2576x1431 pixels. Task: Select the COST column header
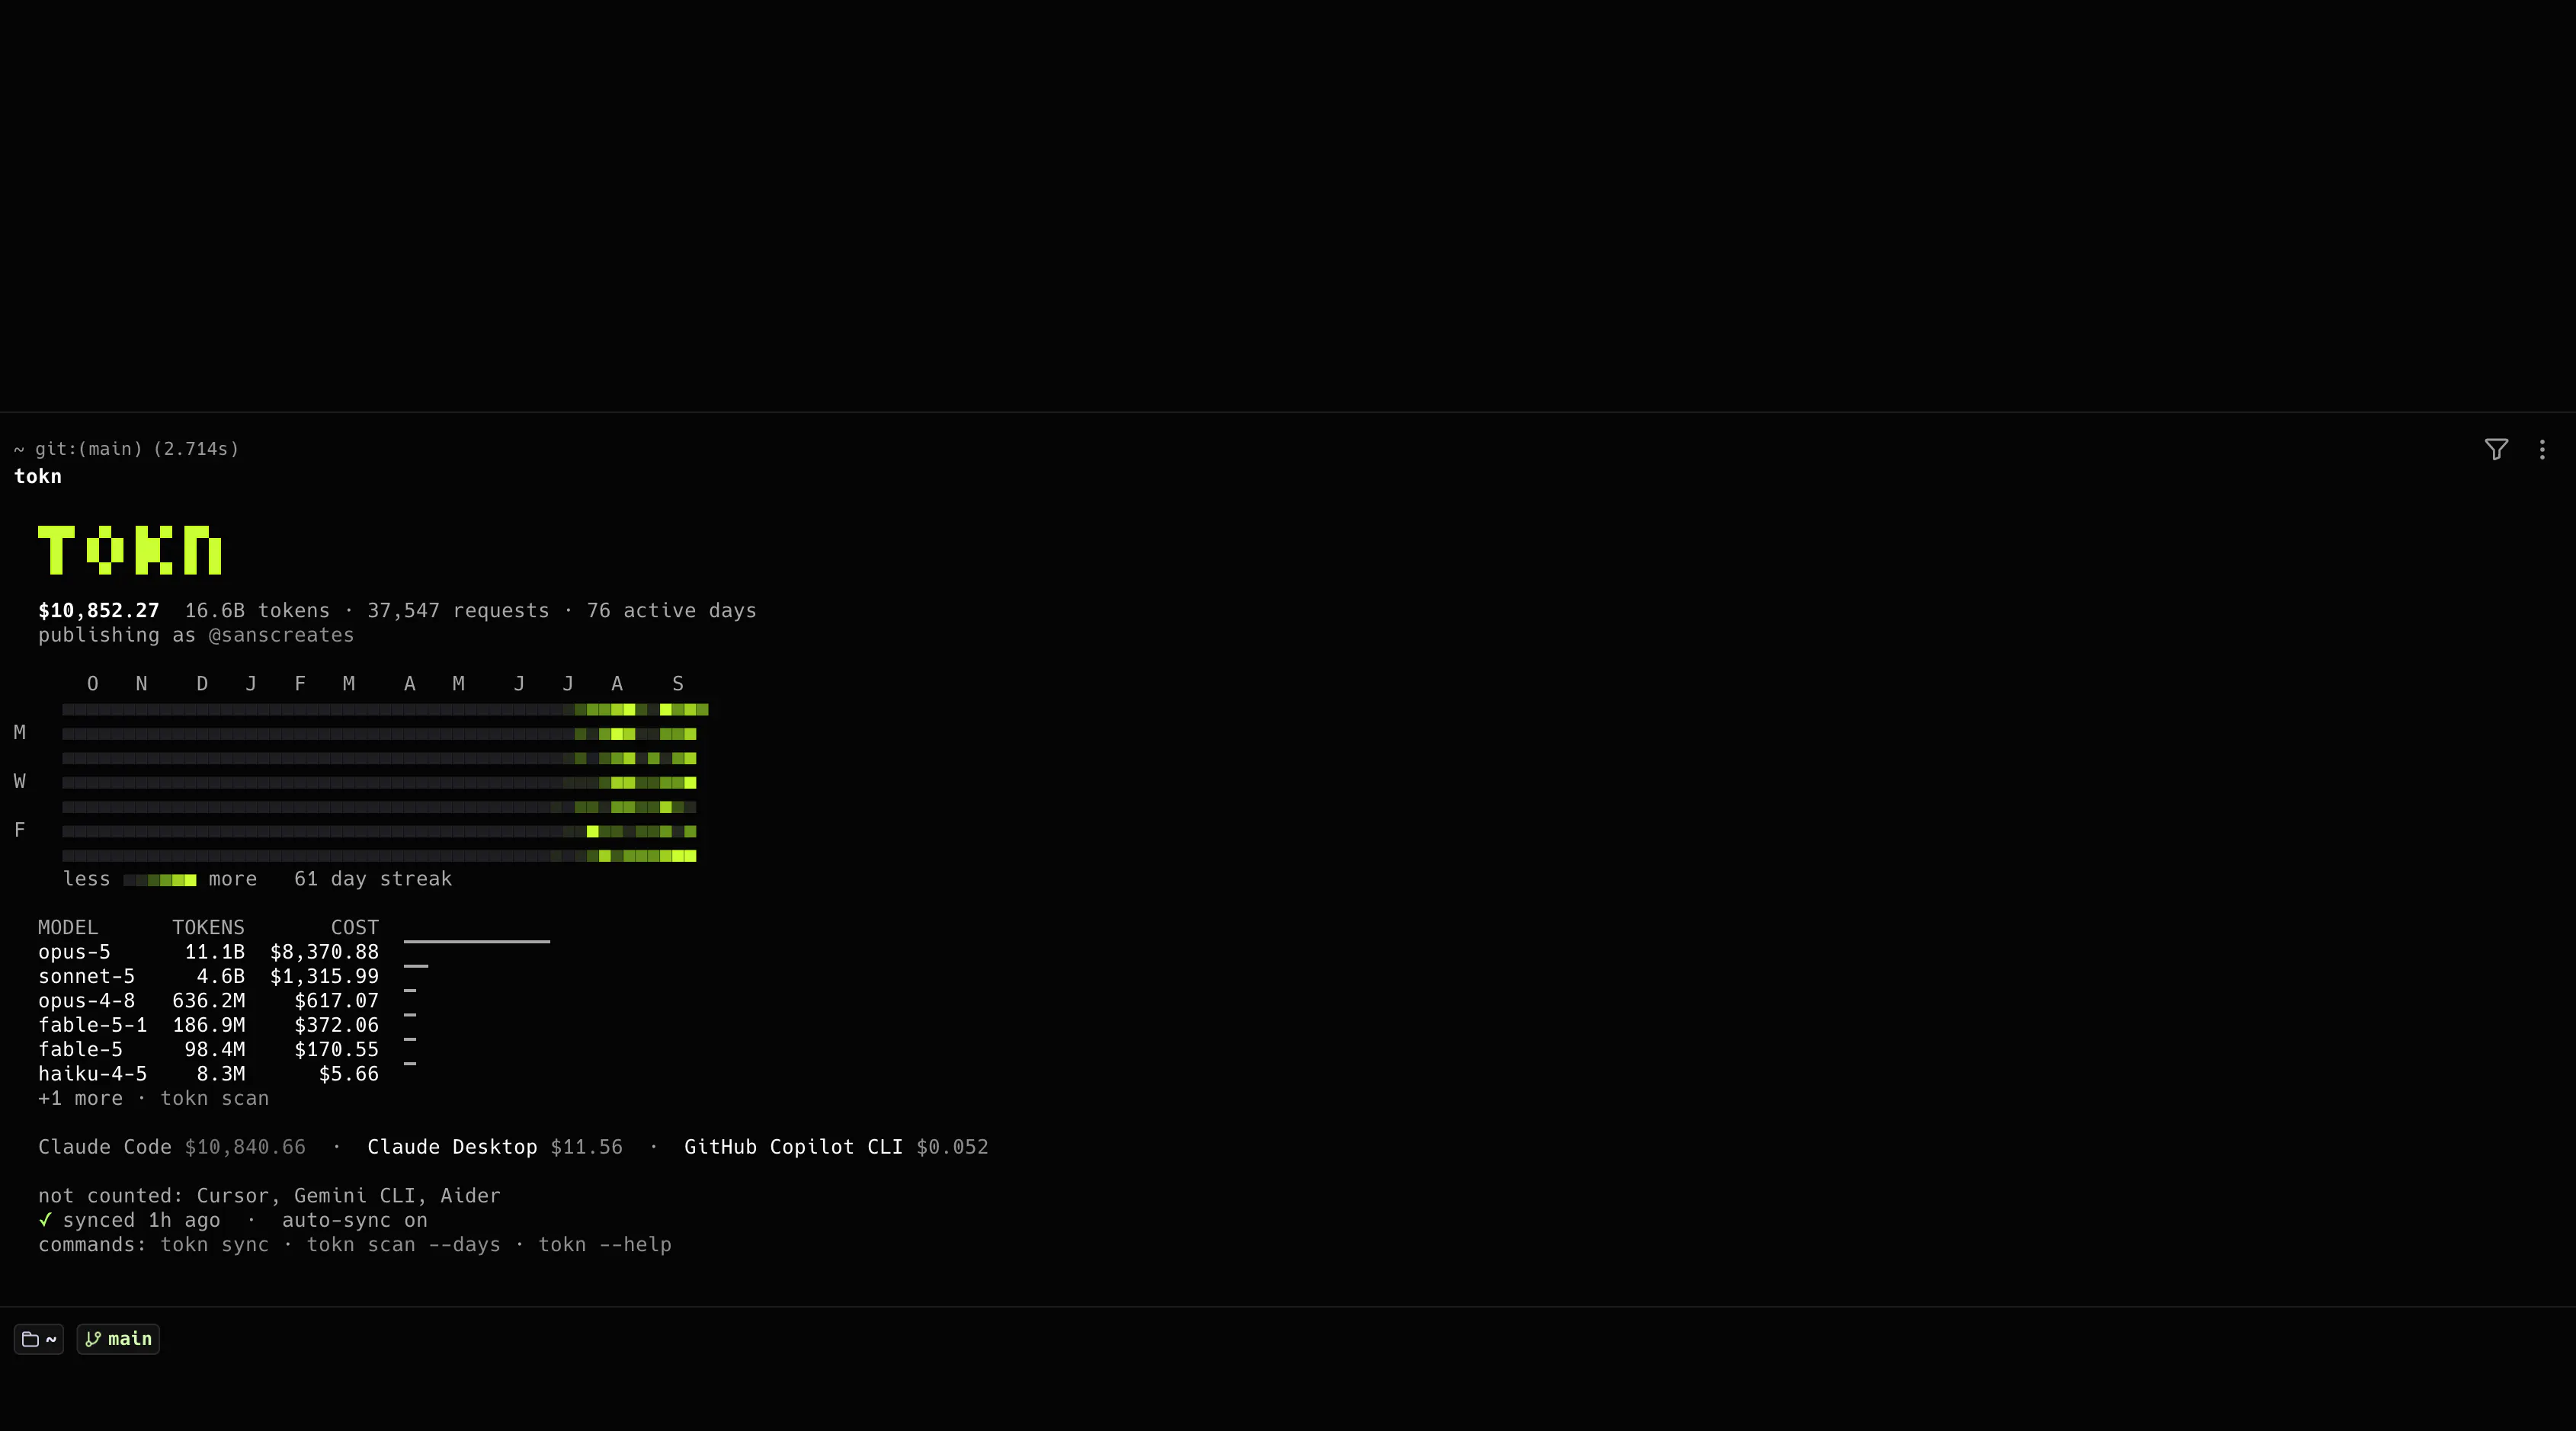pos(355,927)
